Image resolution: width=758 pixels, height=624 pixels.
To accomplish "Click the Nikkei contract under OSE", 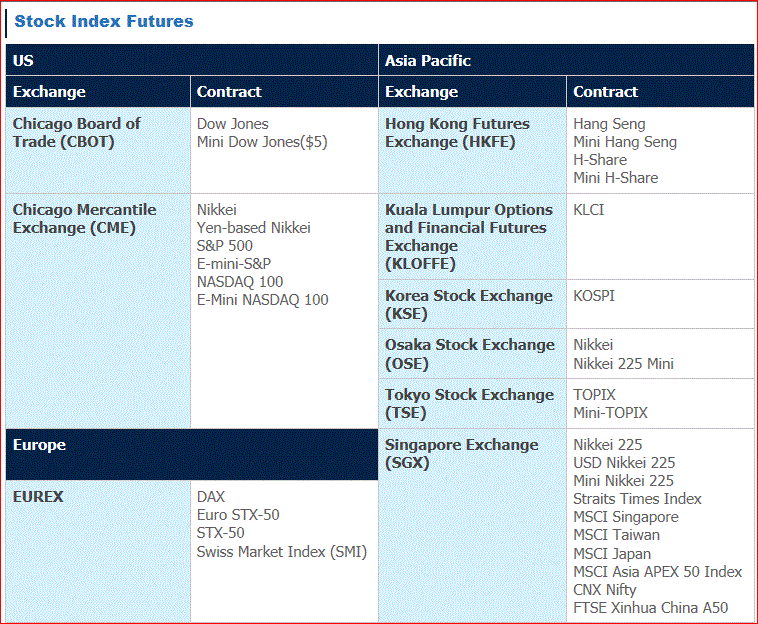I will click(593, 345).
